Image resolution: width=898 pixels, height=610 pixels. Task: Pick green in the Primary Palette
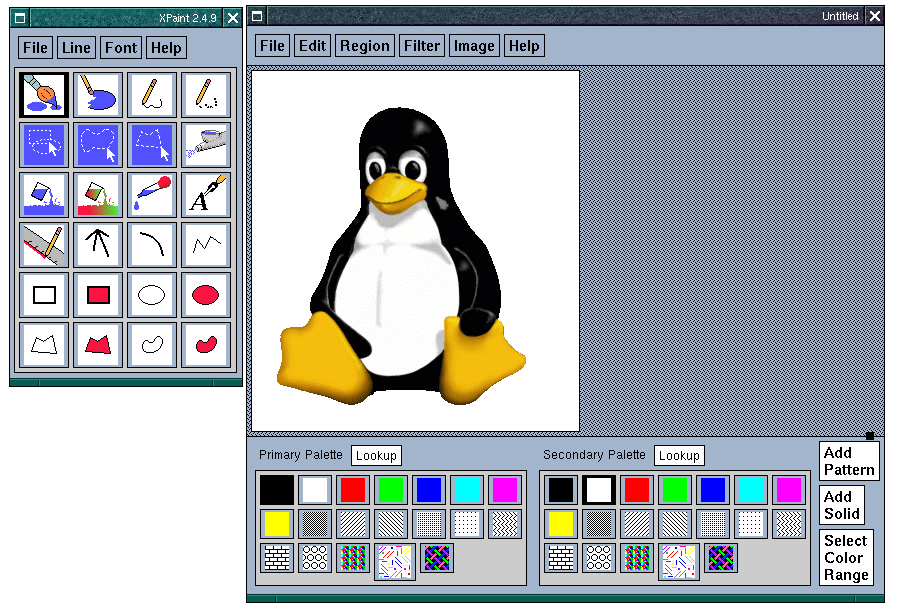pyautogui.click(x=391, y=490)
